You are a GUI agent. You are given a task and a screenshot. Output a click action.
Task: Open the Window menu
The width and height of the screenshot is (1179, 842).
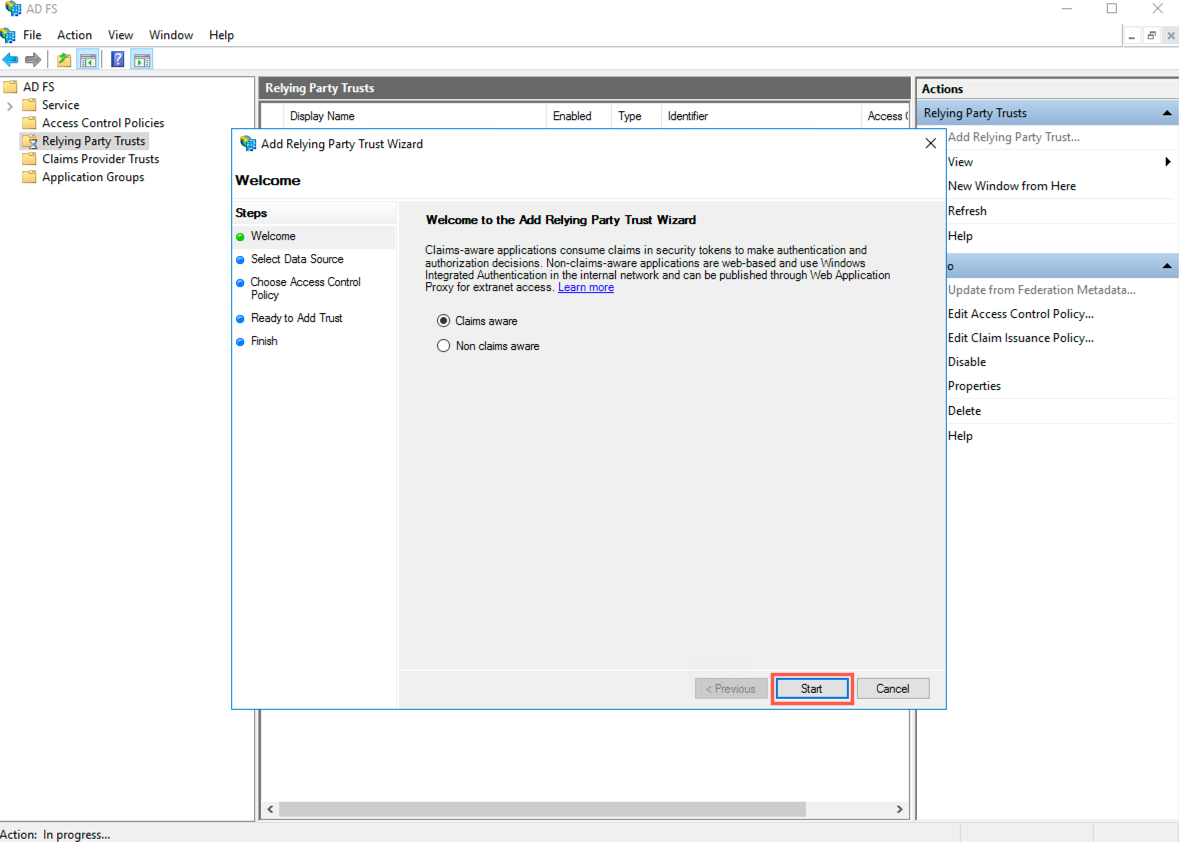coord(170,34)
